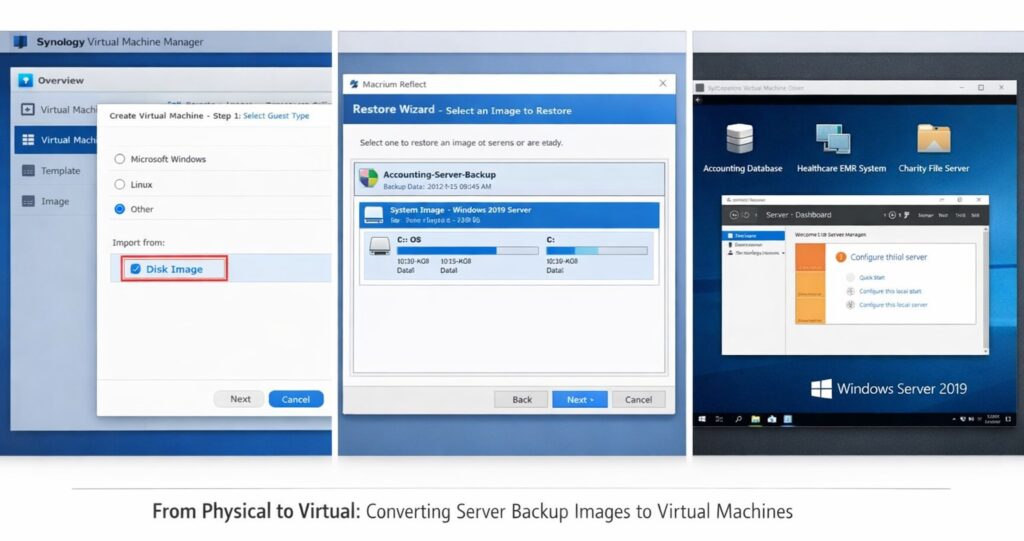Viewport: 1024px width, 541px height.
Task: Click the Configure this local server link
Action: point(893,305)
